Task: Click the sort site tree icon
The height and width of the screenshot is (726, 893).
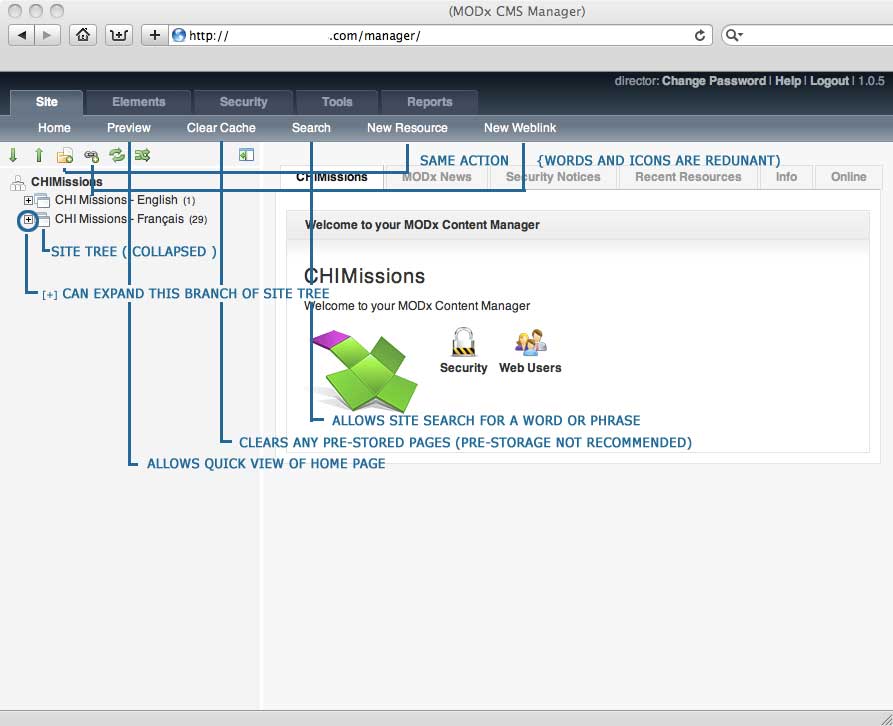Action: pyautogui.click(x=142, y=155)
